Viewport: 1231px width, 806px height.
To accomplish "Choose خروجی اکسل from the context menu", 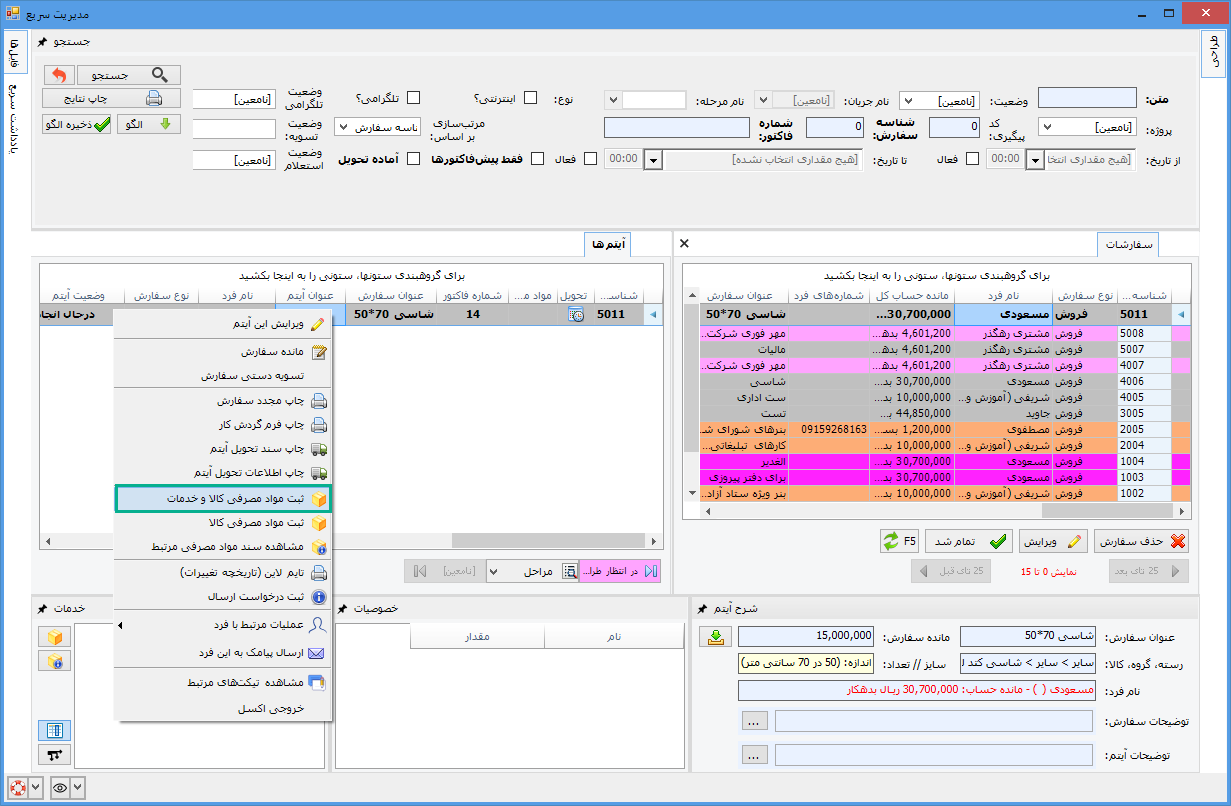I will click(x=223, y=708).
